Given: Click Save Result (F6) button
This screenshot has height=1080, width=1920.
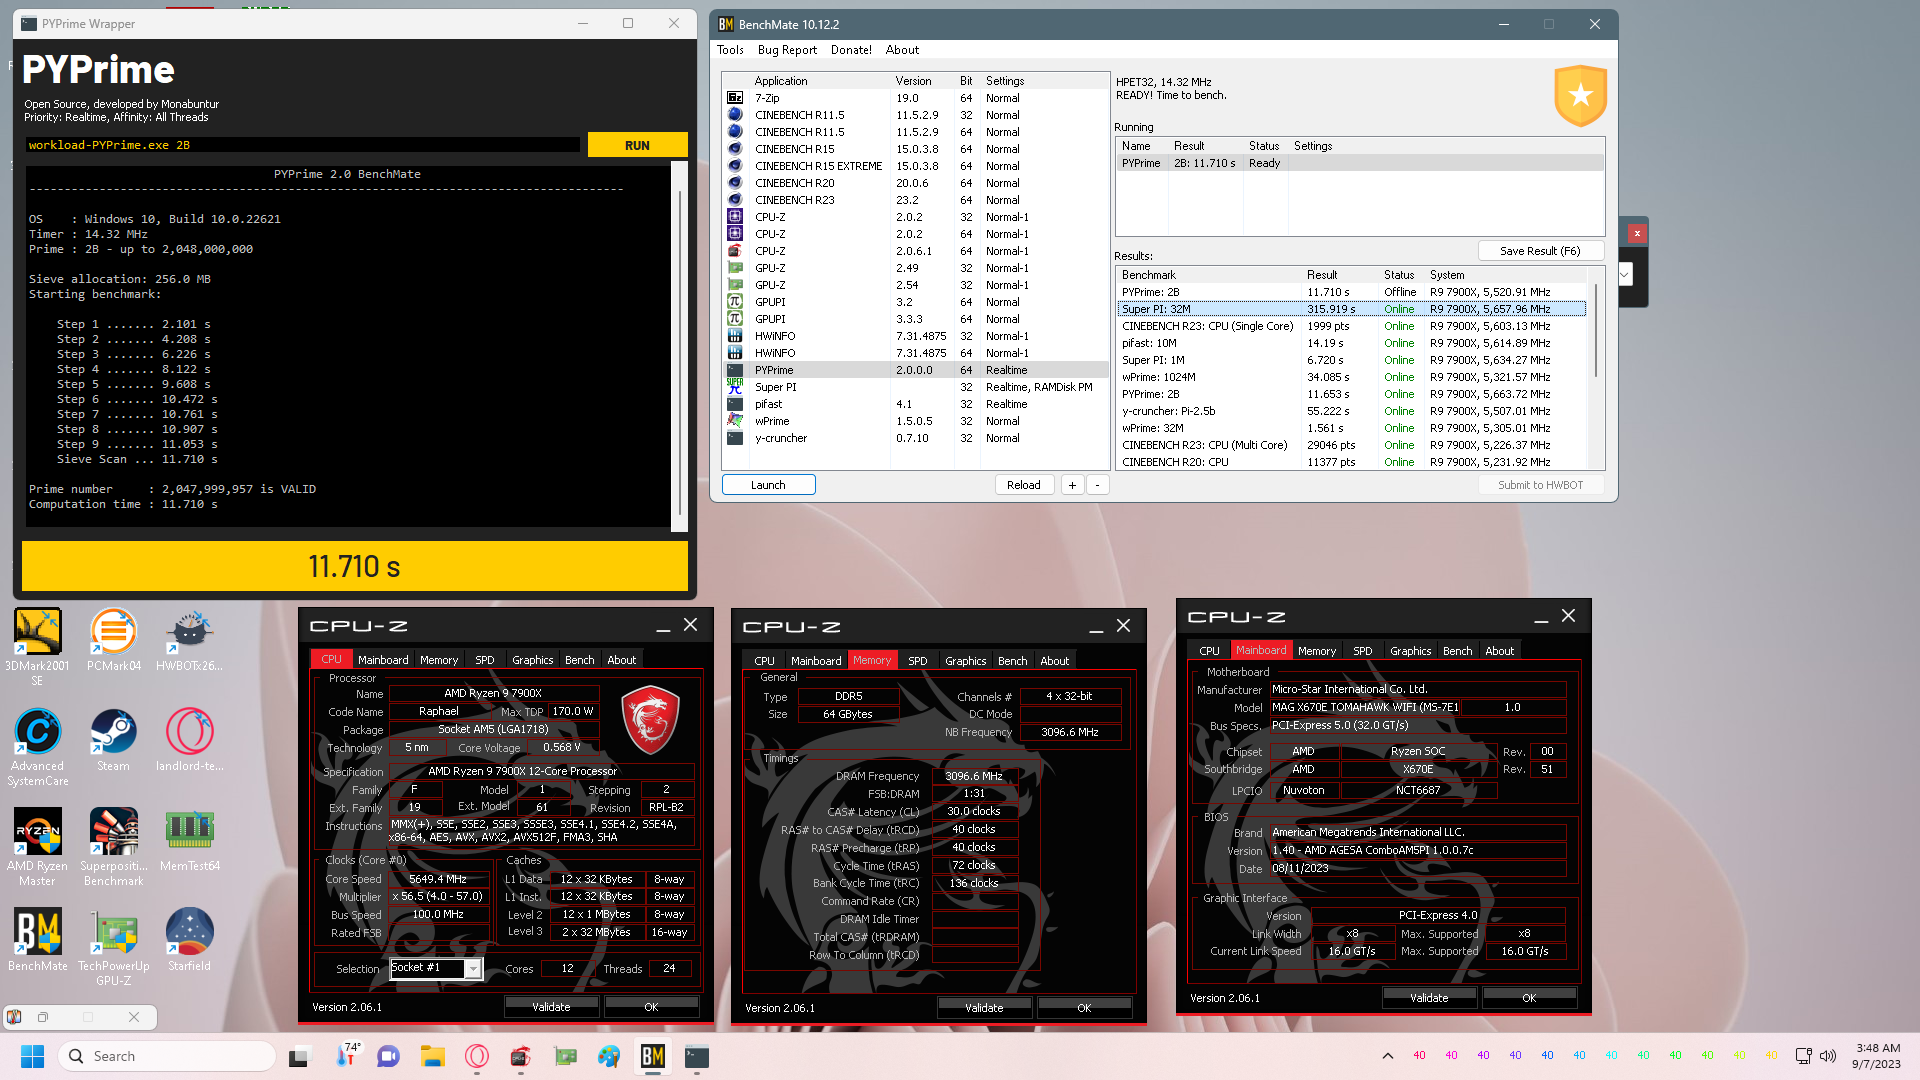Looking at the screenshot, I should click(x=1540, y=251).
